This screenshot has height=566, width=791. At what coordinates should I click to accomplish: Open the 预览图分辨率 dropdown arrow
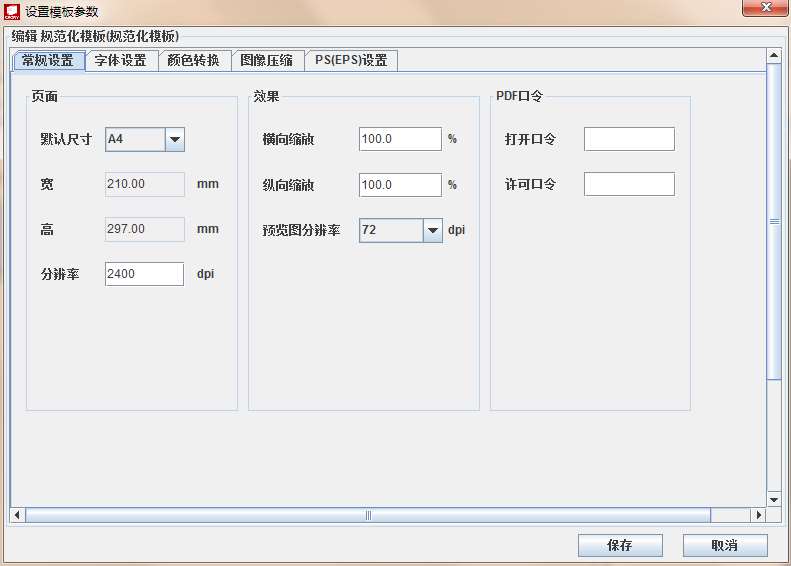(432, 231)
